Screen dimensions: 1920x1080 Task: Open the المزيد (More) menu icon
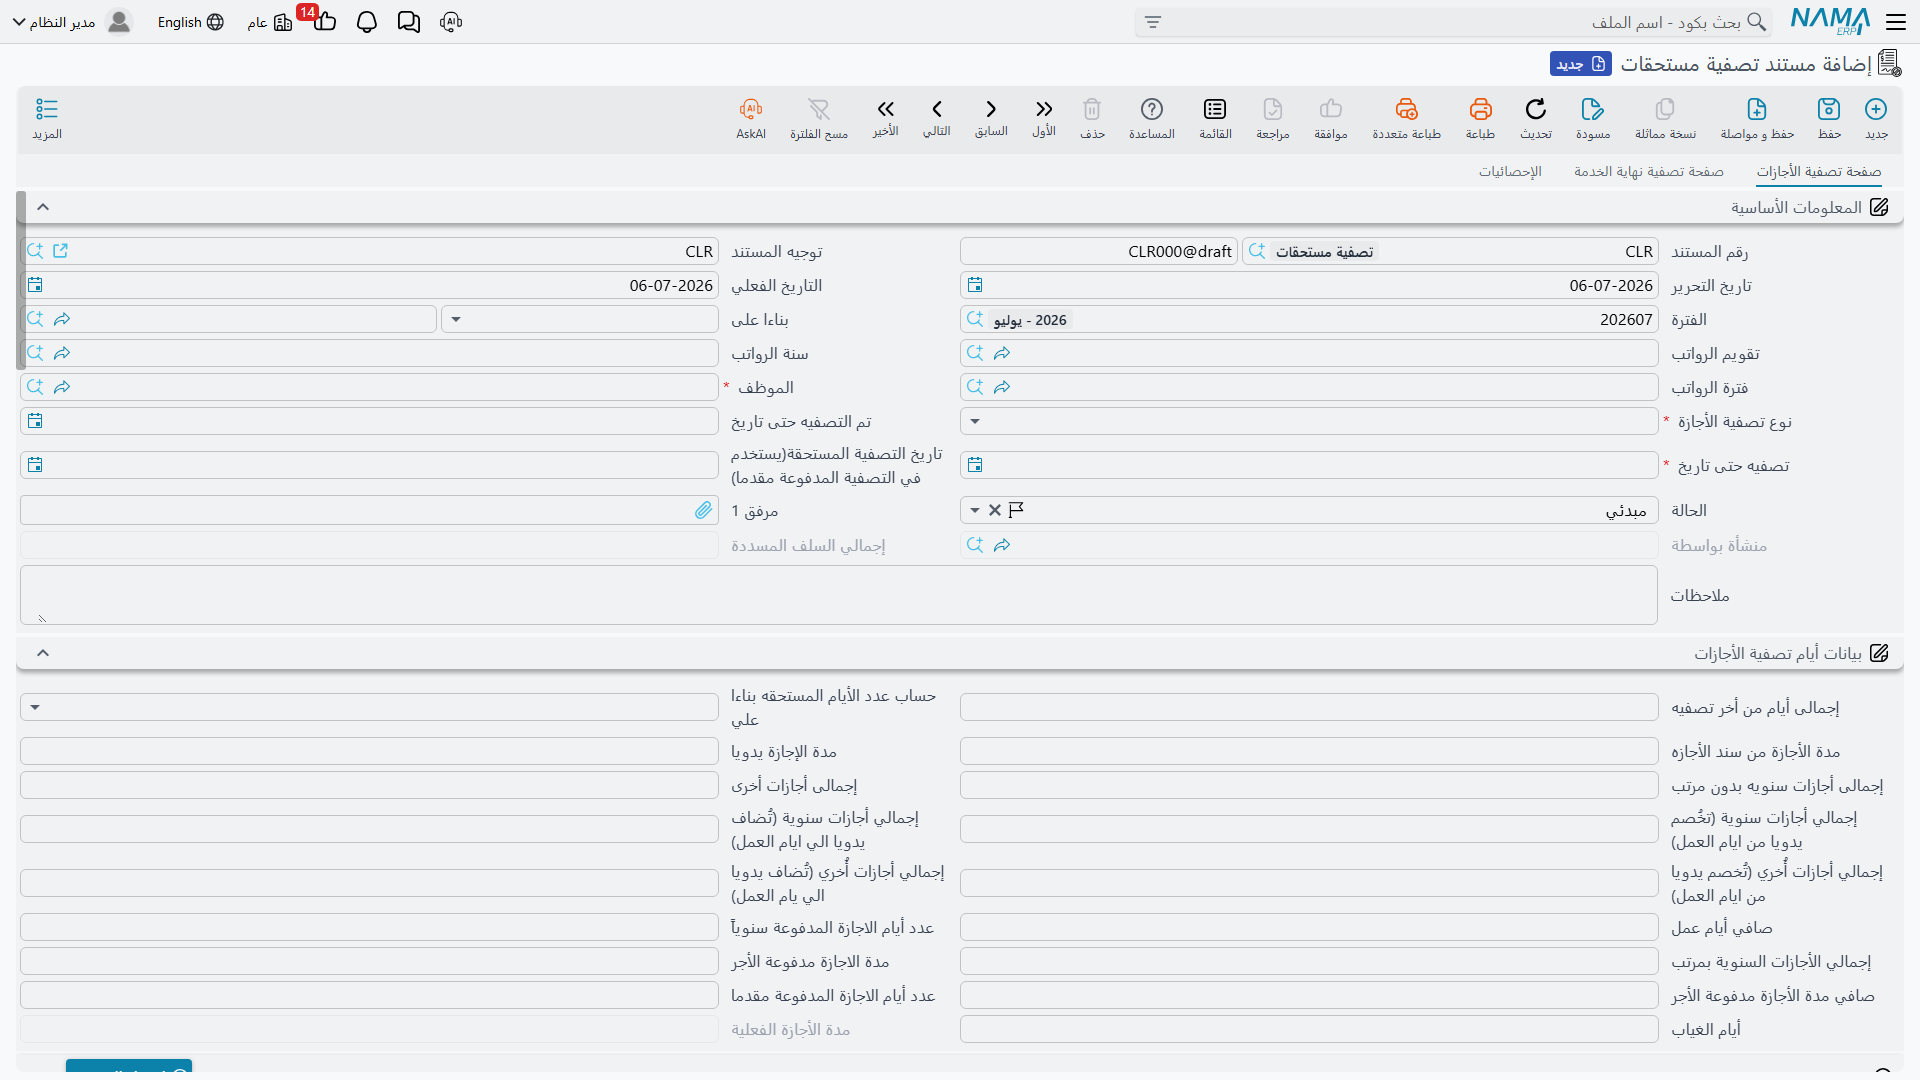[x=47, y=109]
